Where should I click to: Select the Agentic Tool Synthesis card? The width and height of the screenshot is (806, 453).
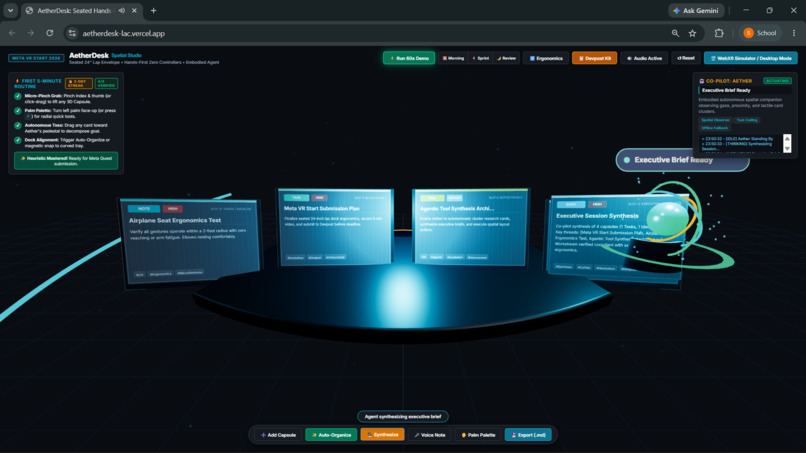point(470,227)
